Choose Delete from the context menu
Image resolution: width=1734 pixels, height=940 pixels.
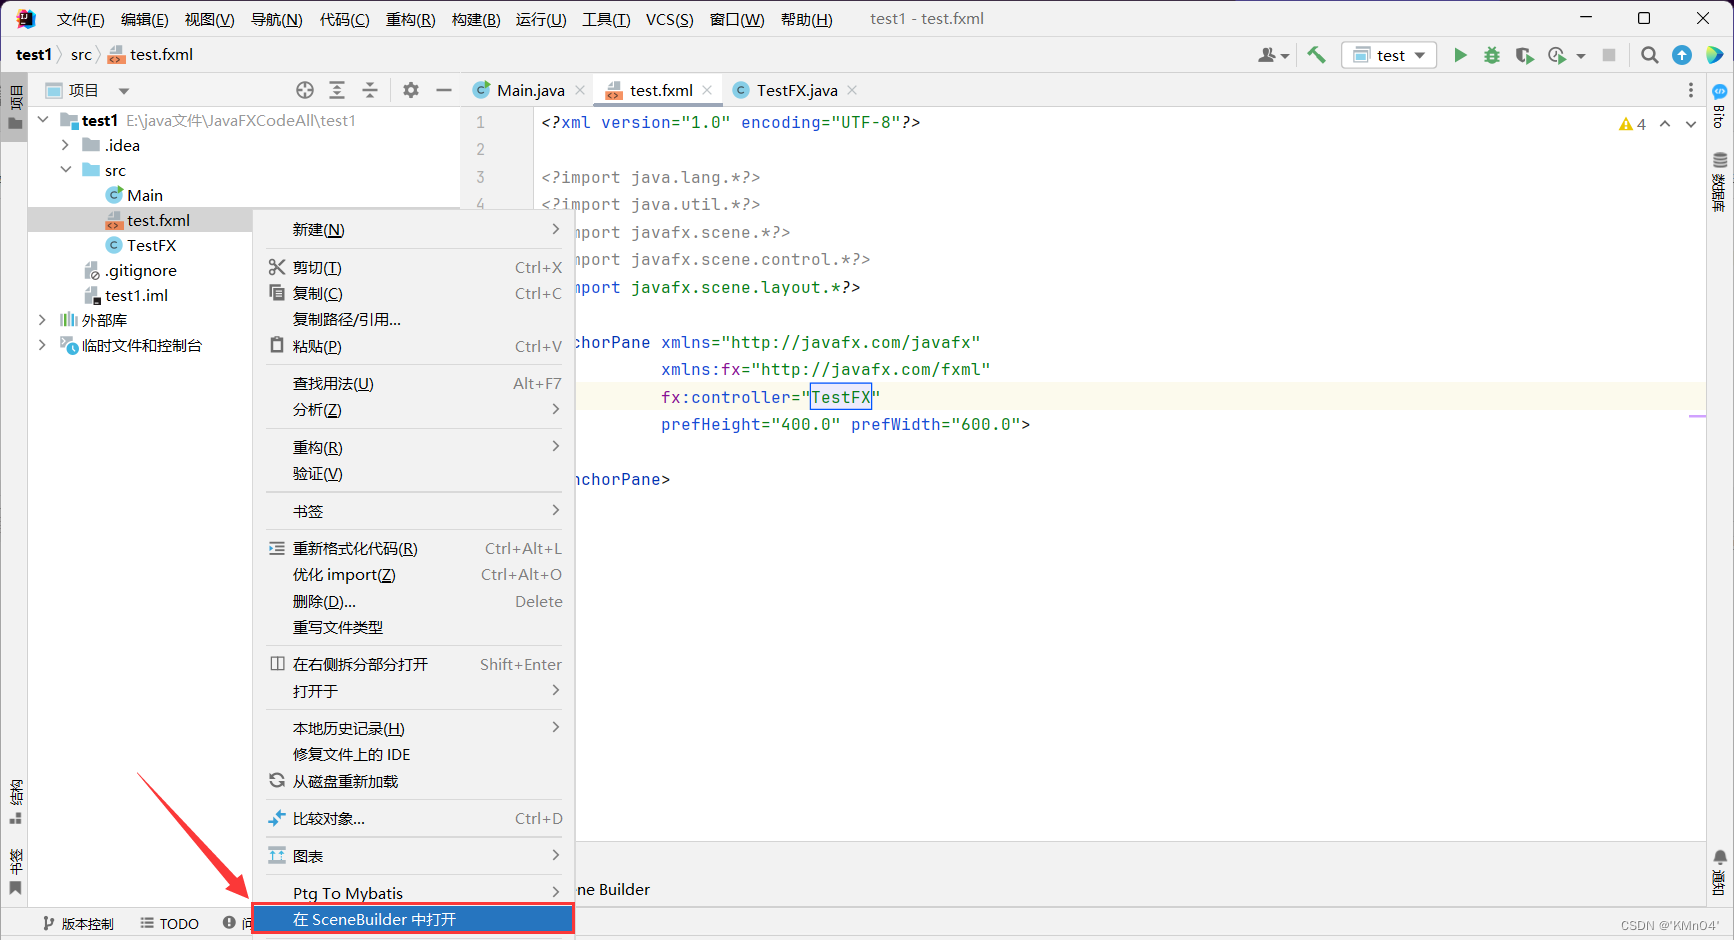click(414, 601)
